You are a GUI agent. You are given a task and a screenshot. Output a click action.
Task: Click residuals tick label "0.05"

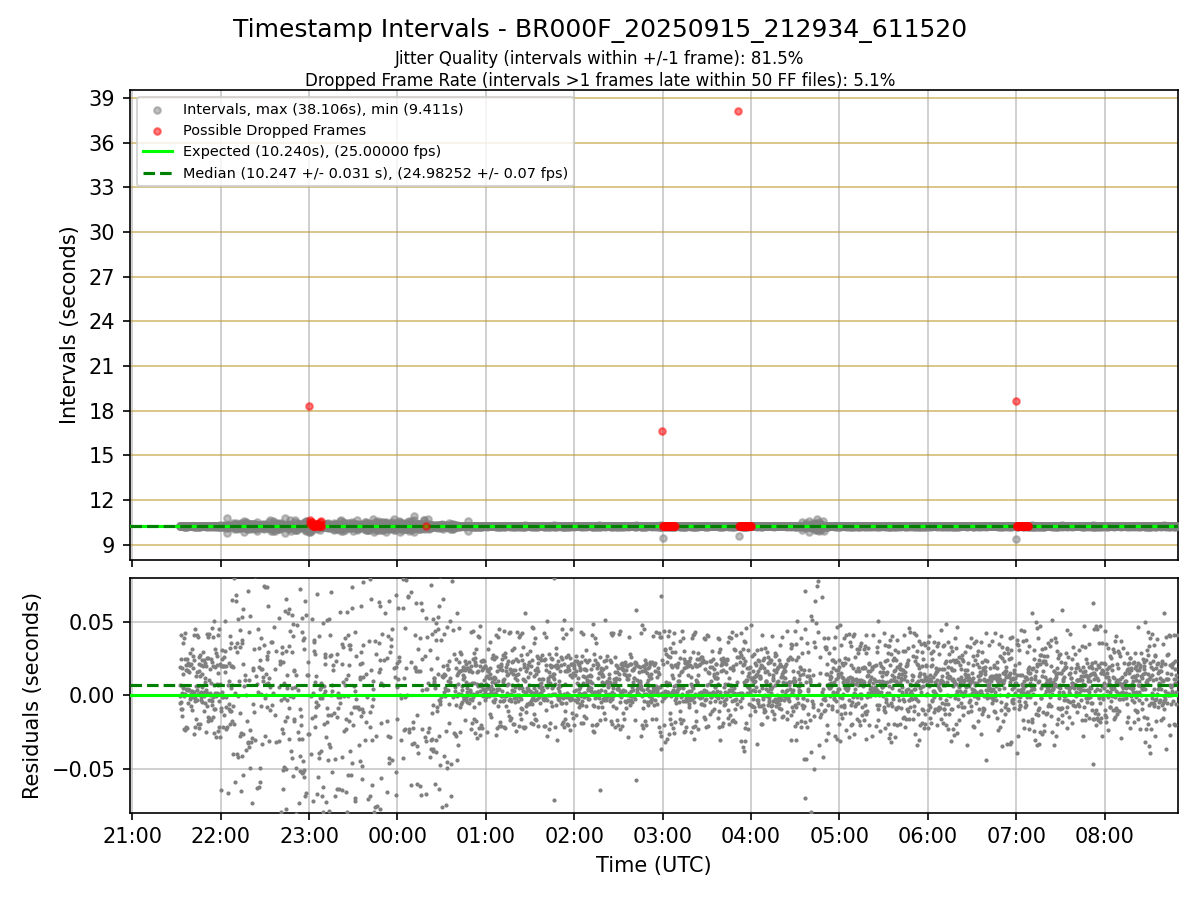93,622
